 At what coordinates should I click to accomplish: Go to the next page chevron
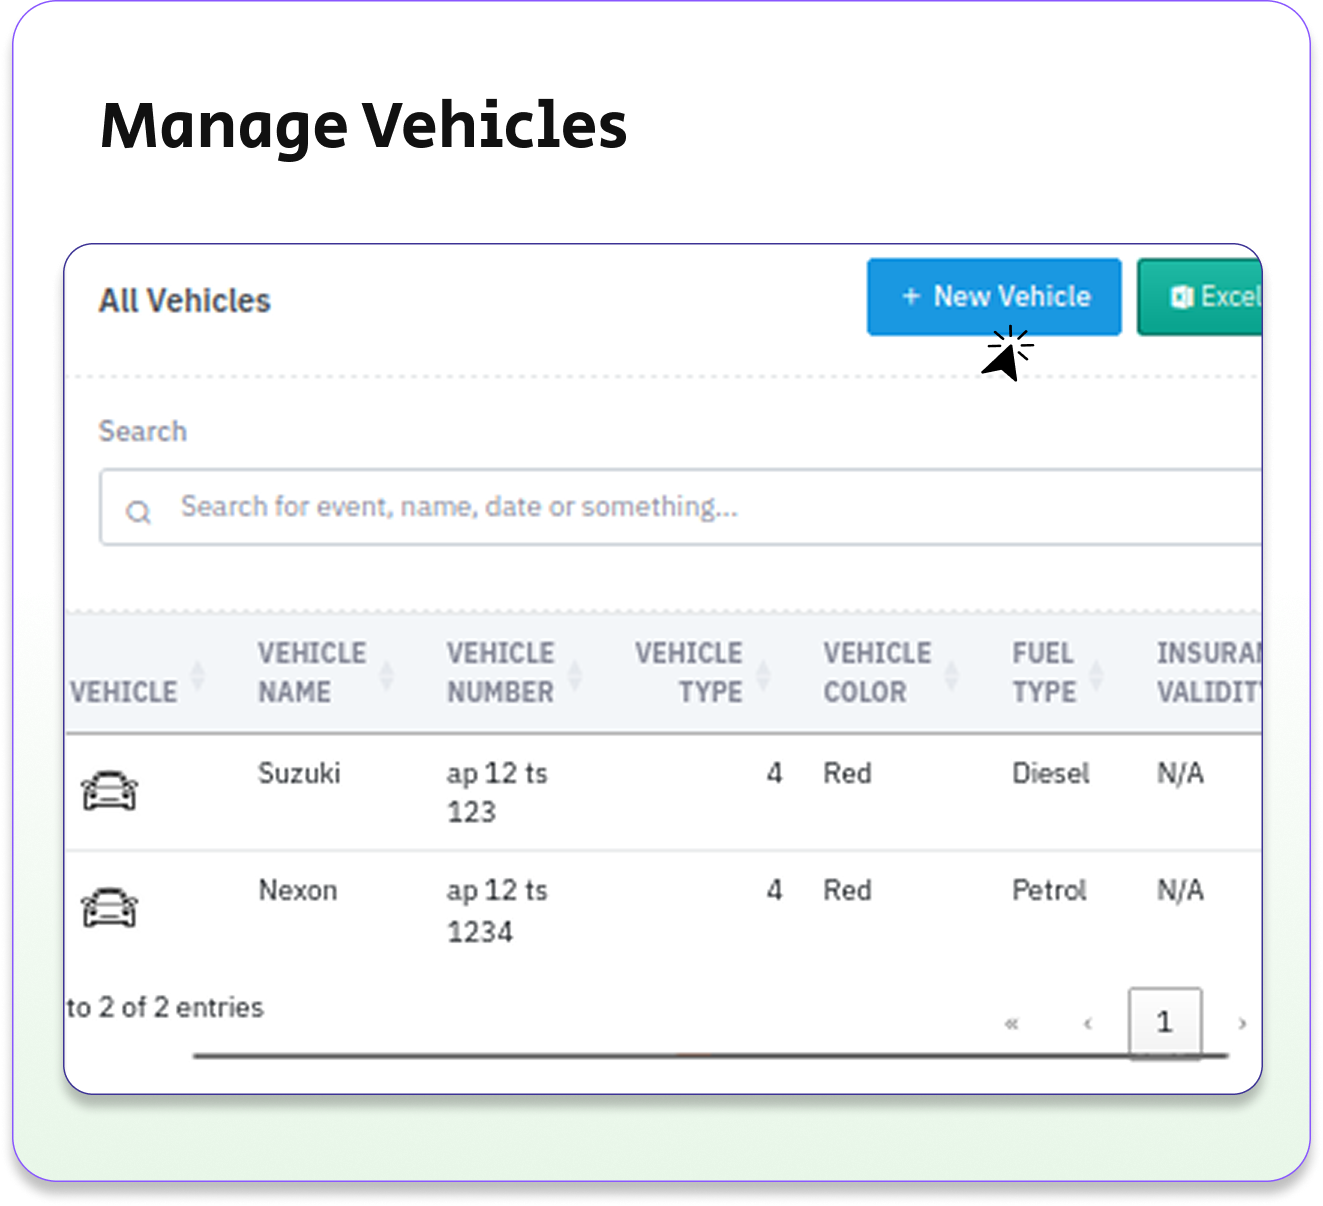point(1242,1023)
